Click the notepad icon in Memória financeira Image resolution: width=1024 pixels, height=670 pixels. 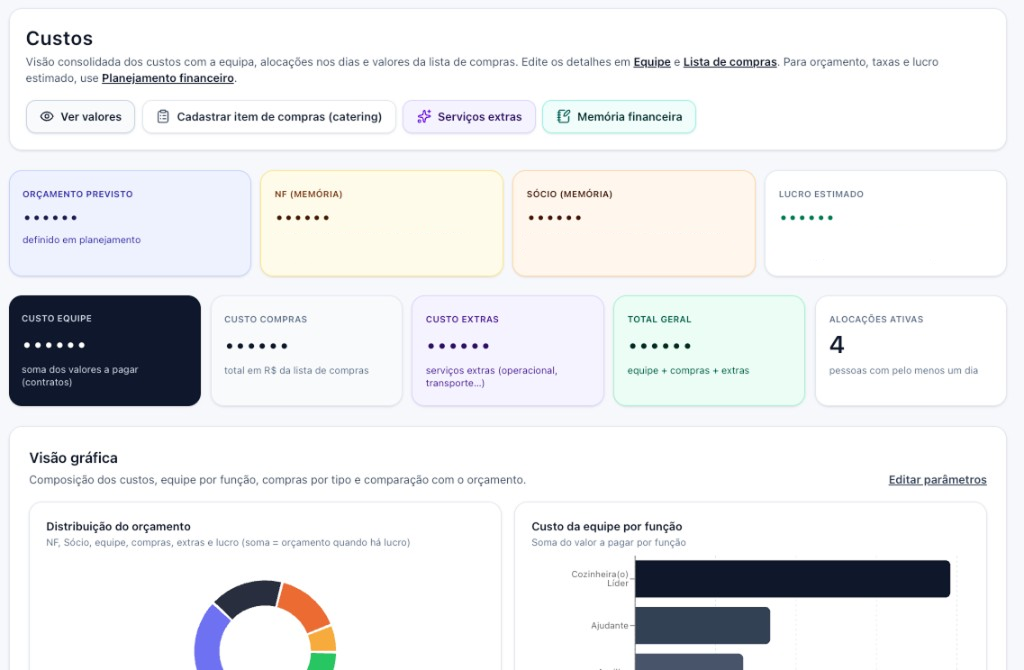[563, 116]
